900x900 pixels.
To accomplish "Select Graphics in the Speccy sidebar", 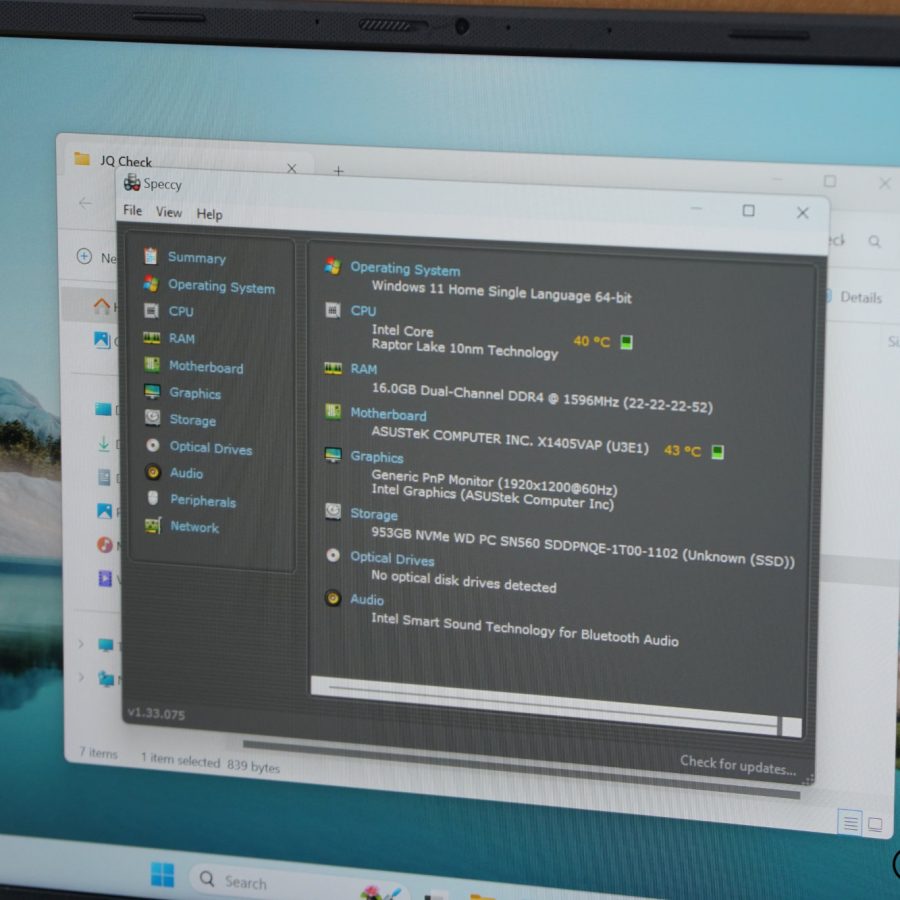I will click(x=195, y=393).
